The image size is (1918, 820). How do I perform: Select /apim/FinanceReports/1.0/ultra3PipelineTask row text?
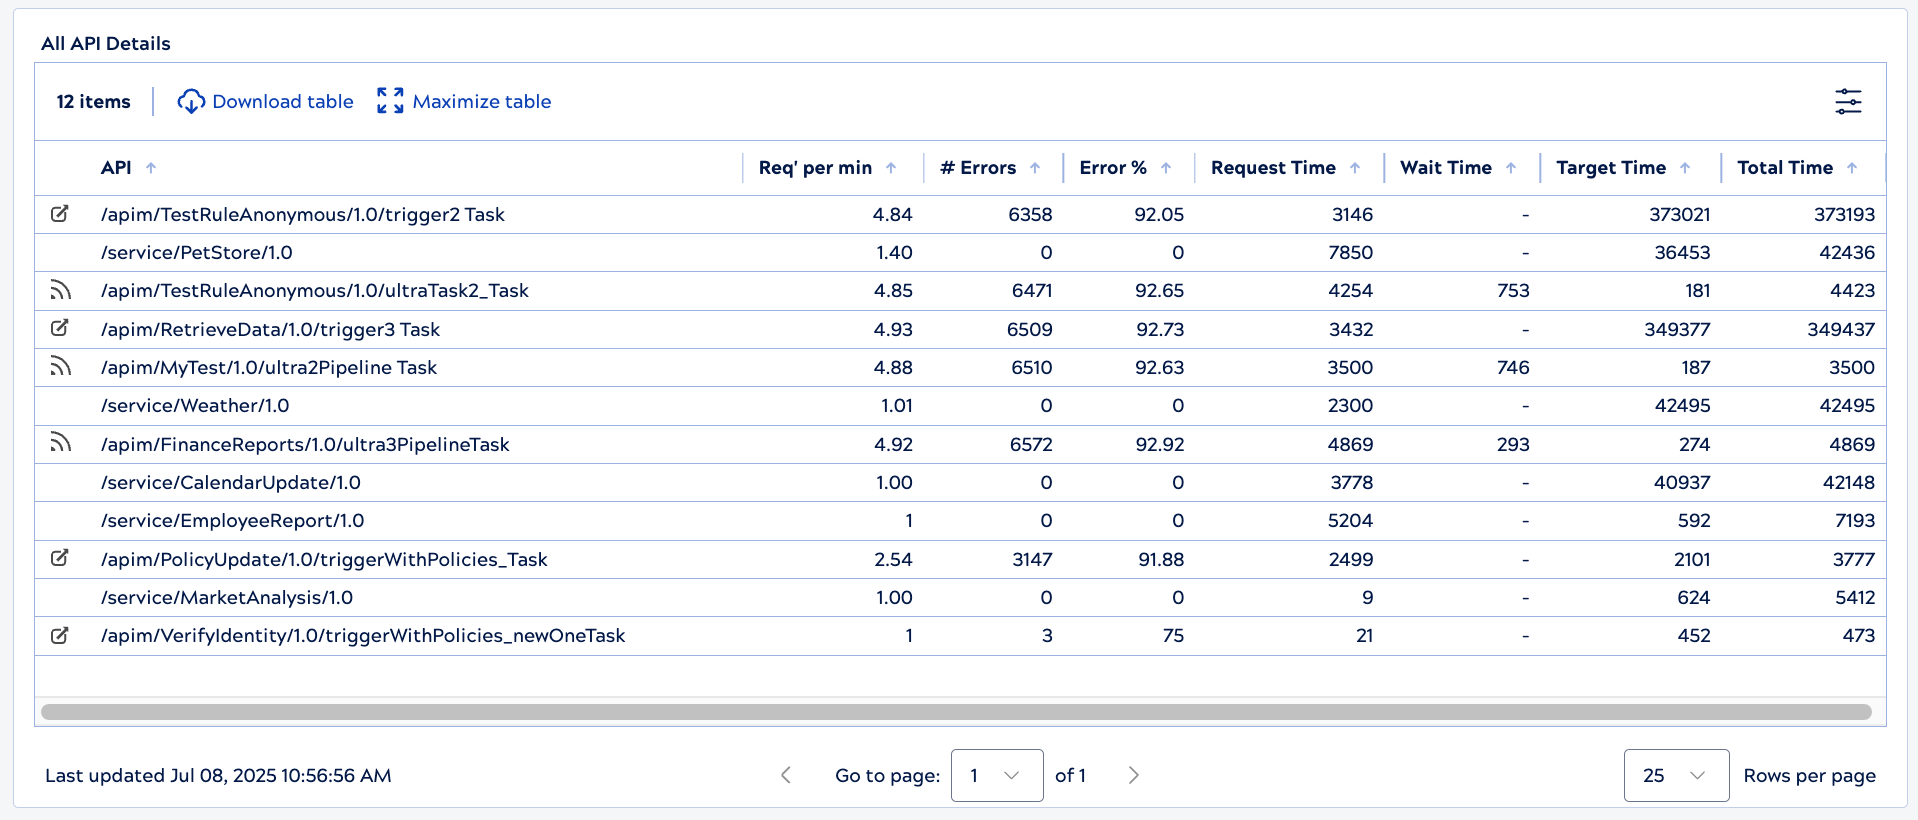pos(305,444)
